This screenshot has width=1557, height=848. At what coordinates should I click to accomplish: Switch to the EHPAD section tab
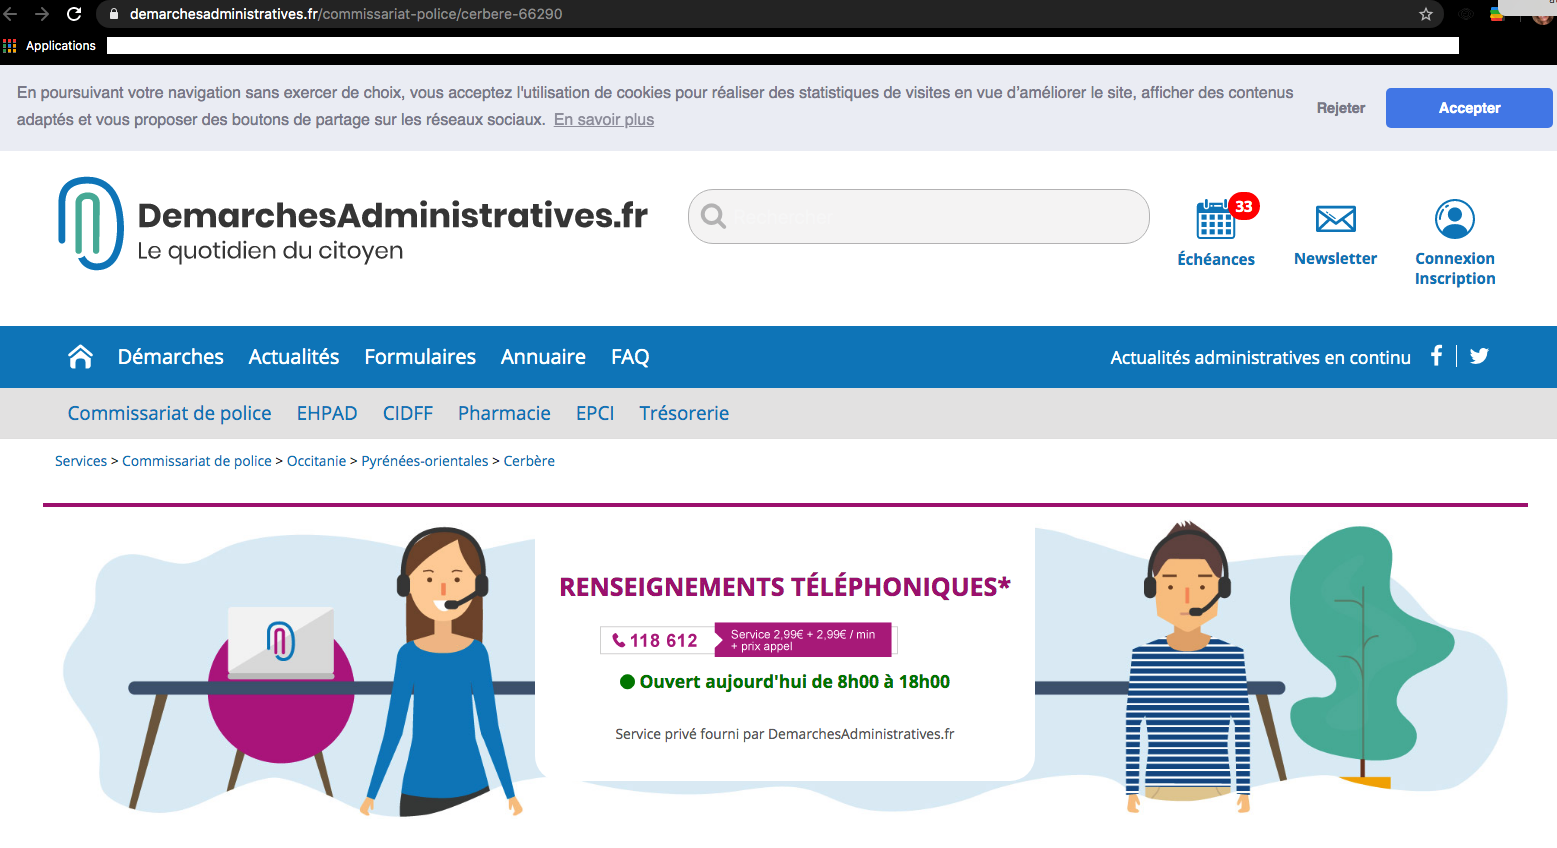pyautogui.click(x=327, y=412)
